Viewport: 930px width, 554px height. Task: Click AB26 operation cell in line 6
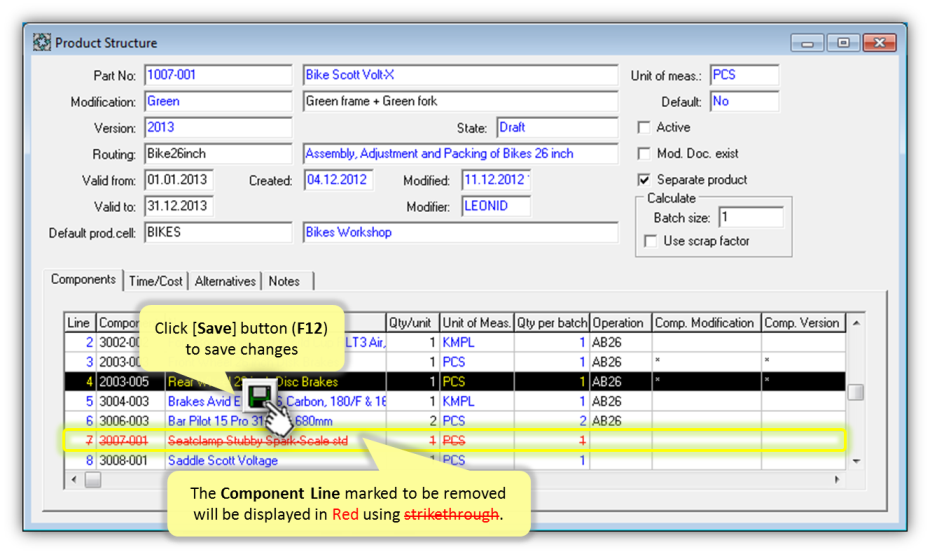pyautogui.click(x=620, y=421)
